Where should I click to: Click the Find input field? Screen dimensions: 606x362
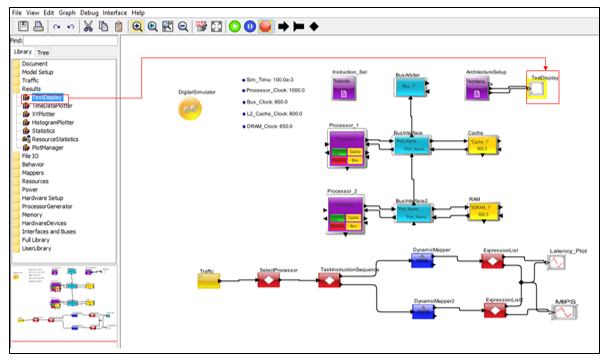pyautogui.click(x=70, y=40)
